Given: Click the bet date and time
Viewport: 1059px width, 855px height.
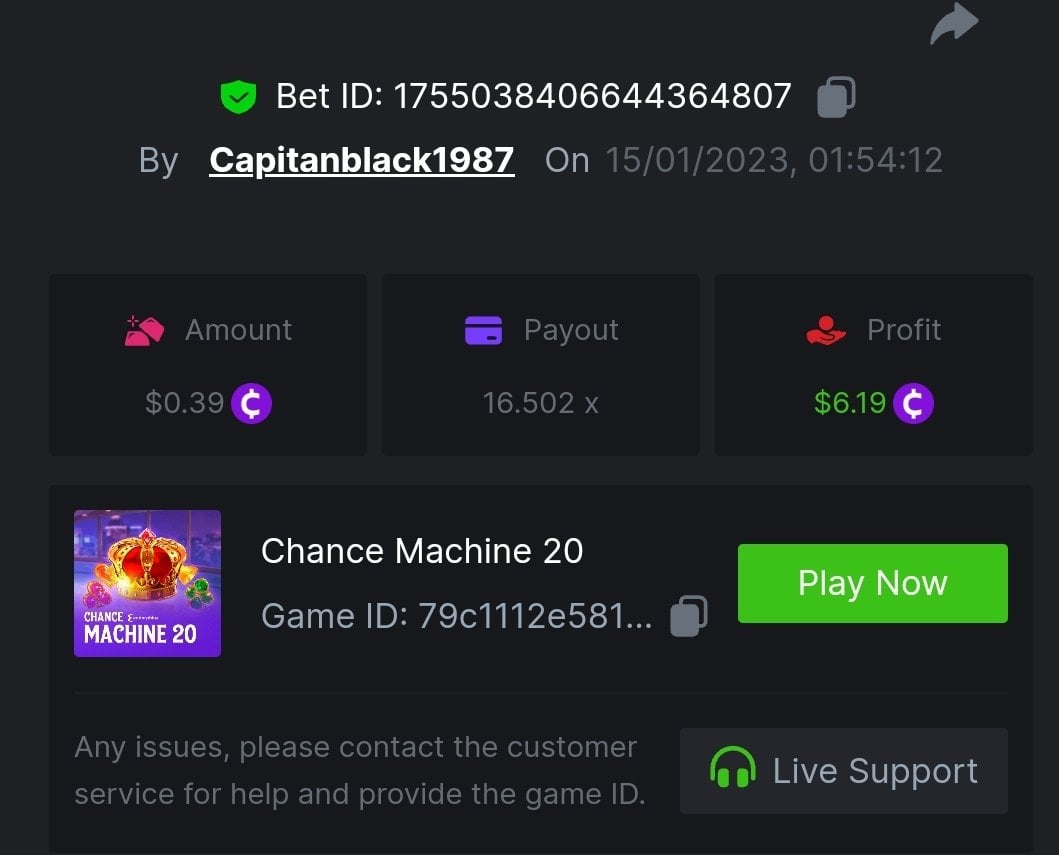Looking at the screenshot, I should [773, 160].
